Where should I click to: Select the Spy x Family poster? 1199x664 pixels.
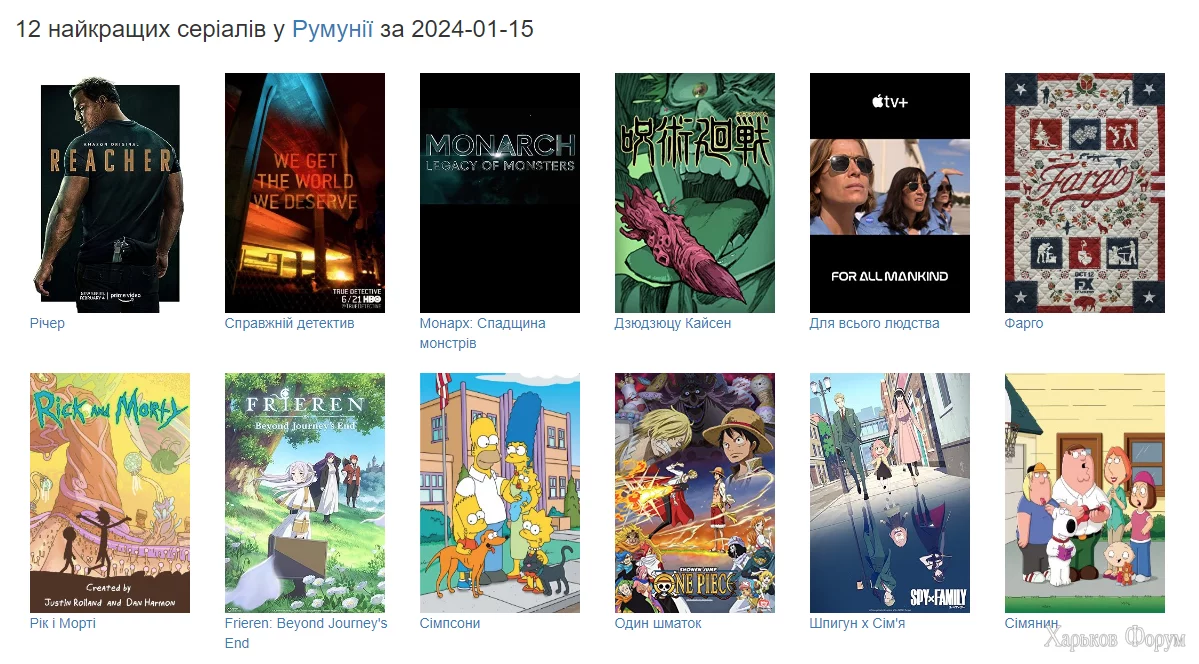890,493
